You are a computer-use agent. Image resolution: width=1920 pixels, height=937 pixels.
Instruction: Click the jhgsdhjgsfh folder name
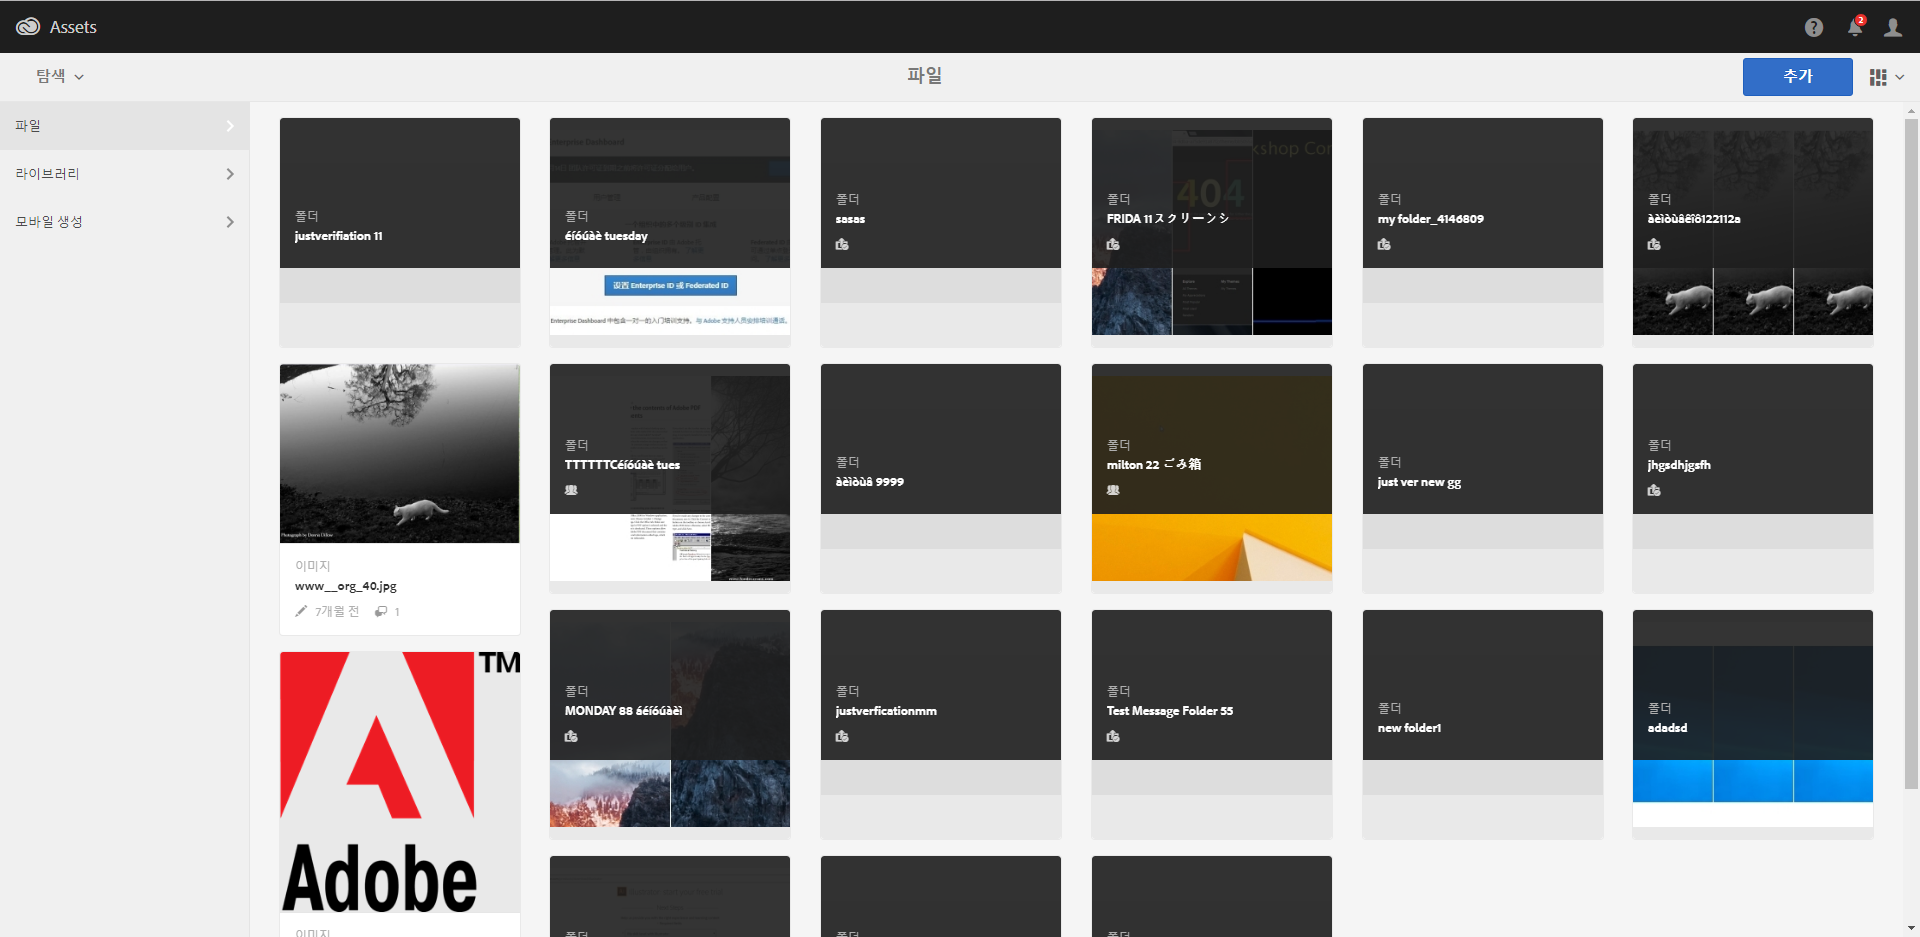pyautogui.click(x=1679, y=465)
